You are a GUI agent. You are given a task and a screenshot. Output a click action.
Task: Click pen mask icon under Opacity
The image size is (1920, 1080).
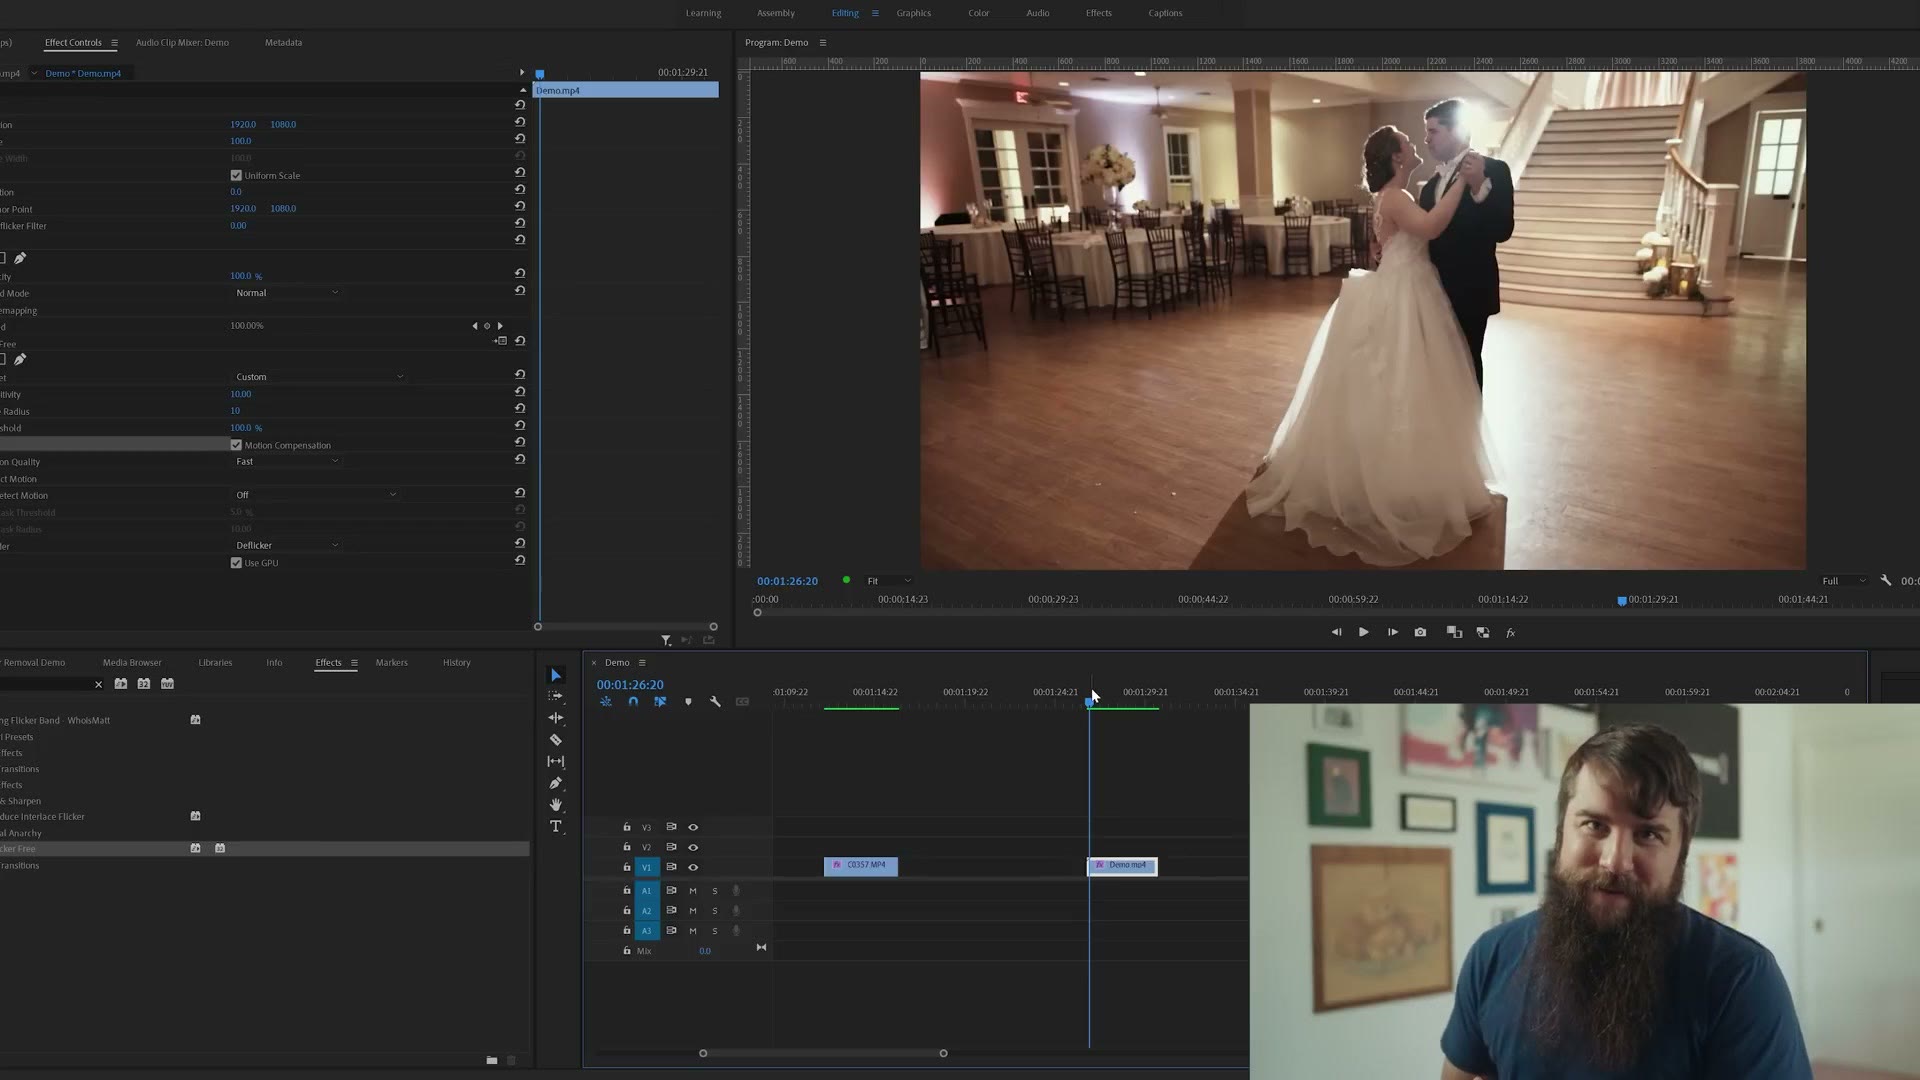tap(20, 258)
